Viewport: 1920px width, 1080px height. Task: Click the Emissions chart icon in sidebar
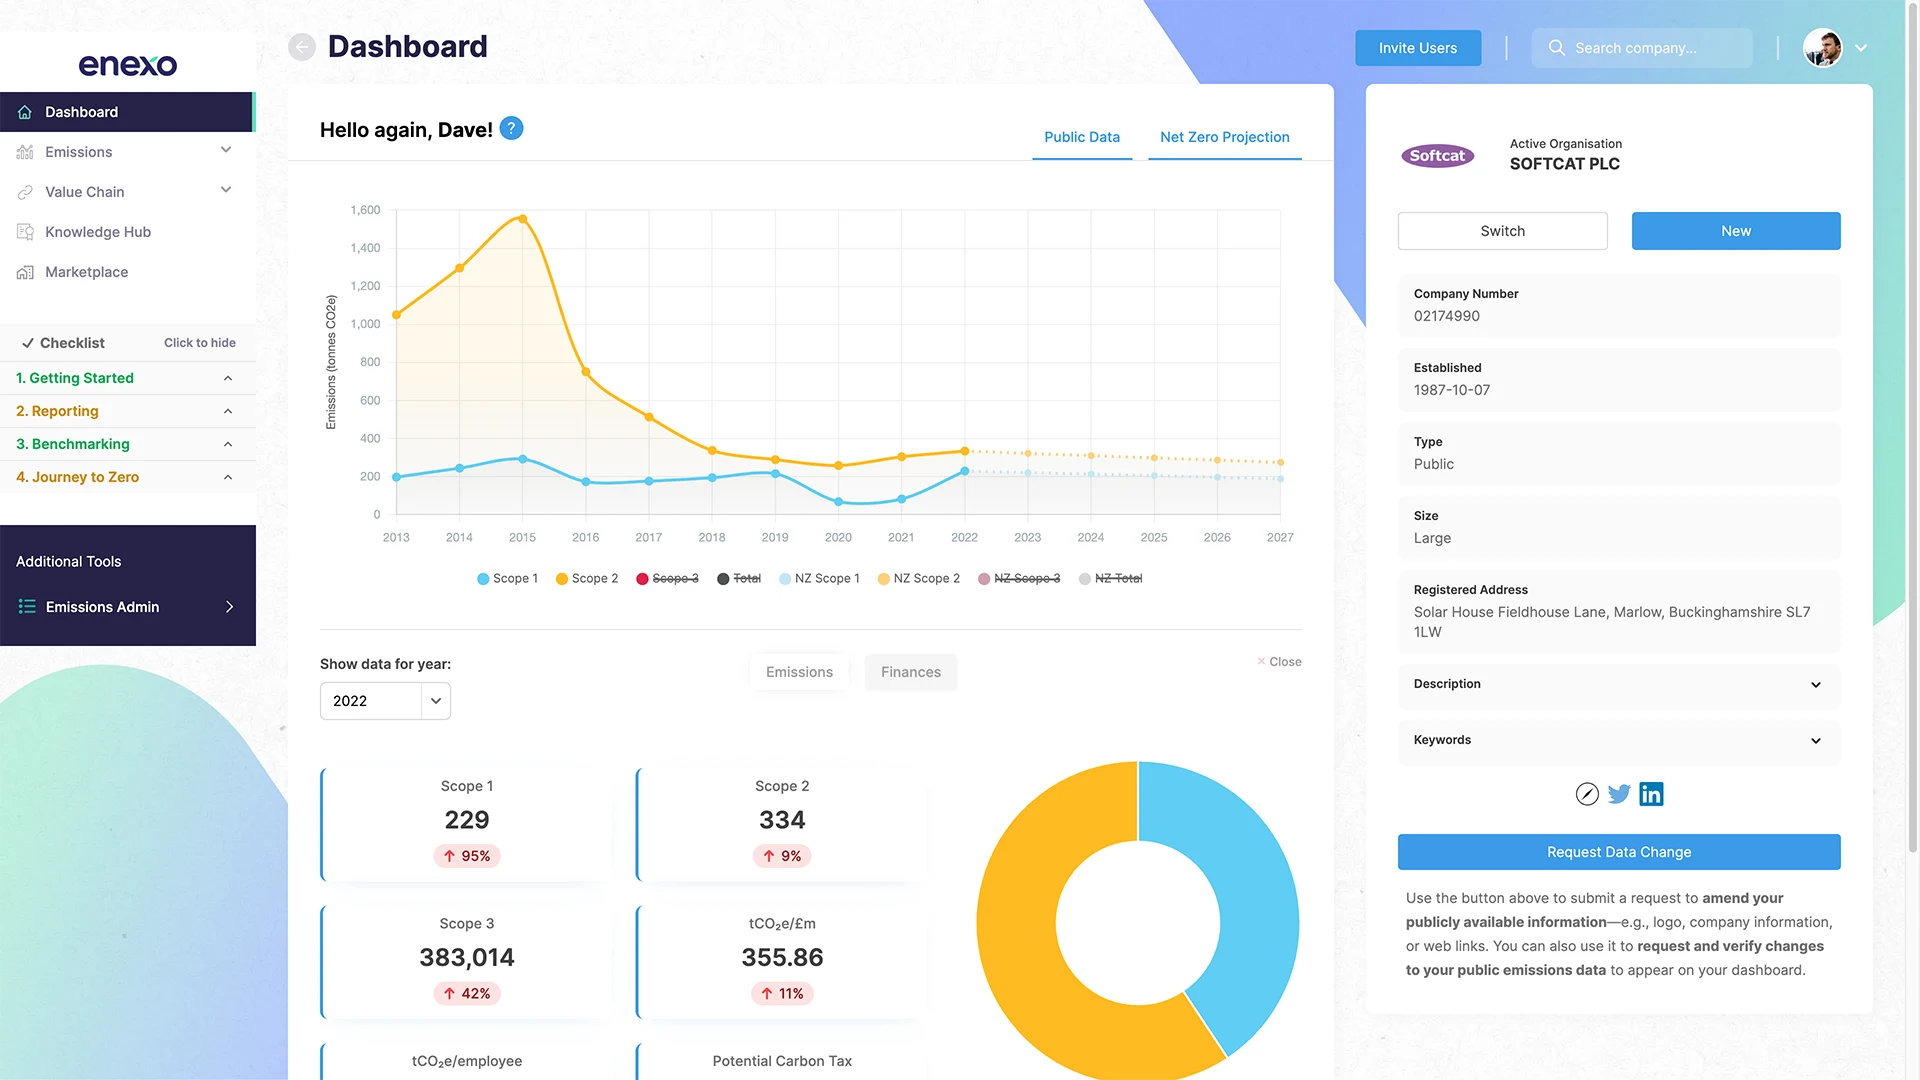pos(25,152)
